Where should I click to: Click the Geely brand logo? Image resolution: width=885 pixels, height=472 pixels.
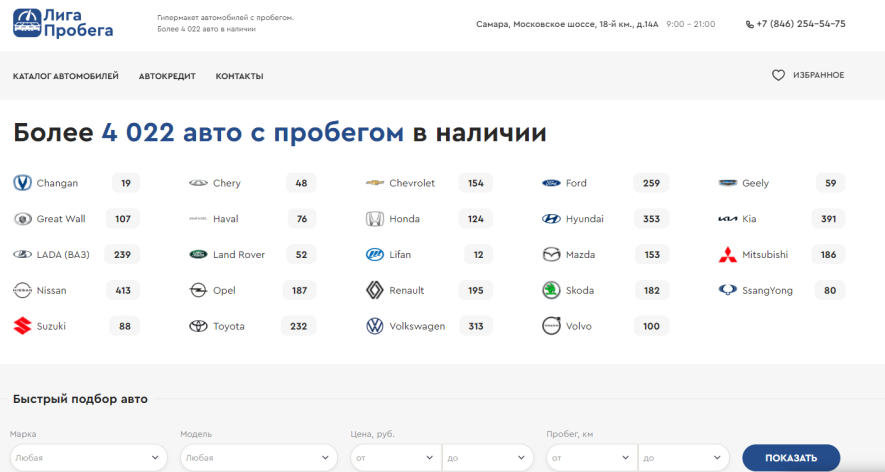(728, 183)
